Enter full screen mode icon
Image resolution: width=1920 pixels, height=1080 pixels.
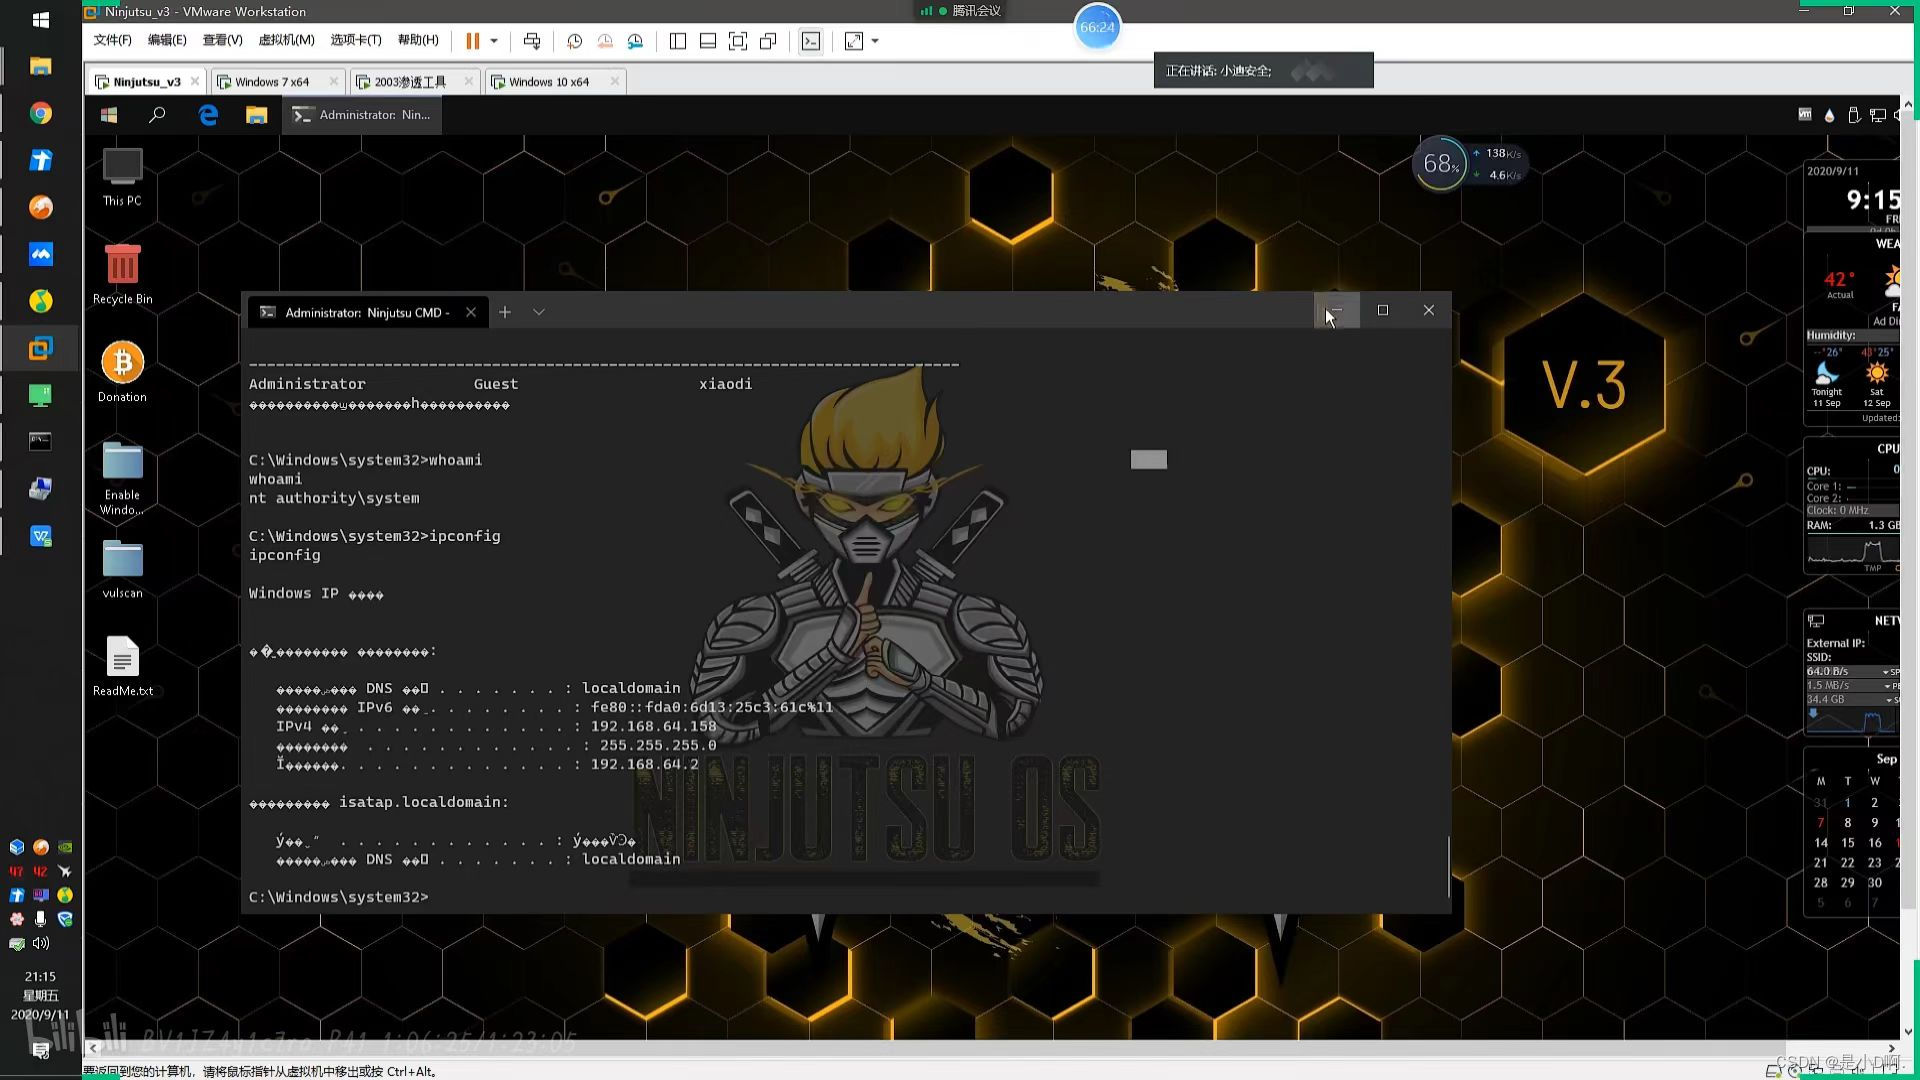(738, 41)
